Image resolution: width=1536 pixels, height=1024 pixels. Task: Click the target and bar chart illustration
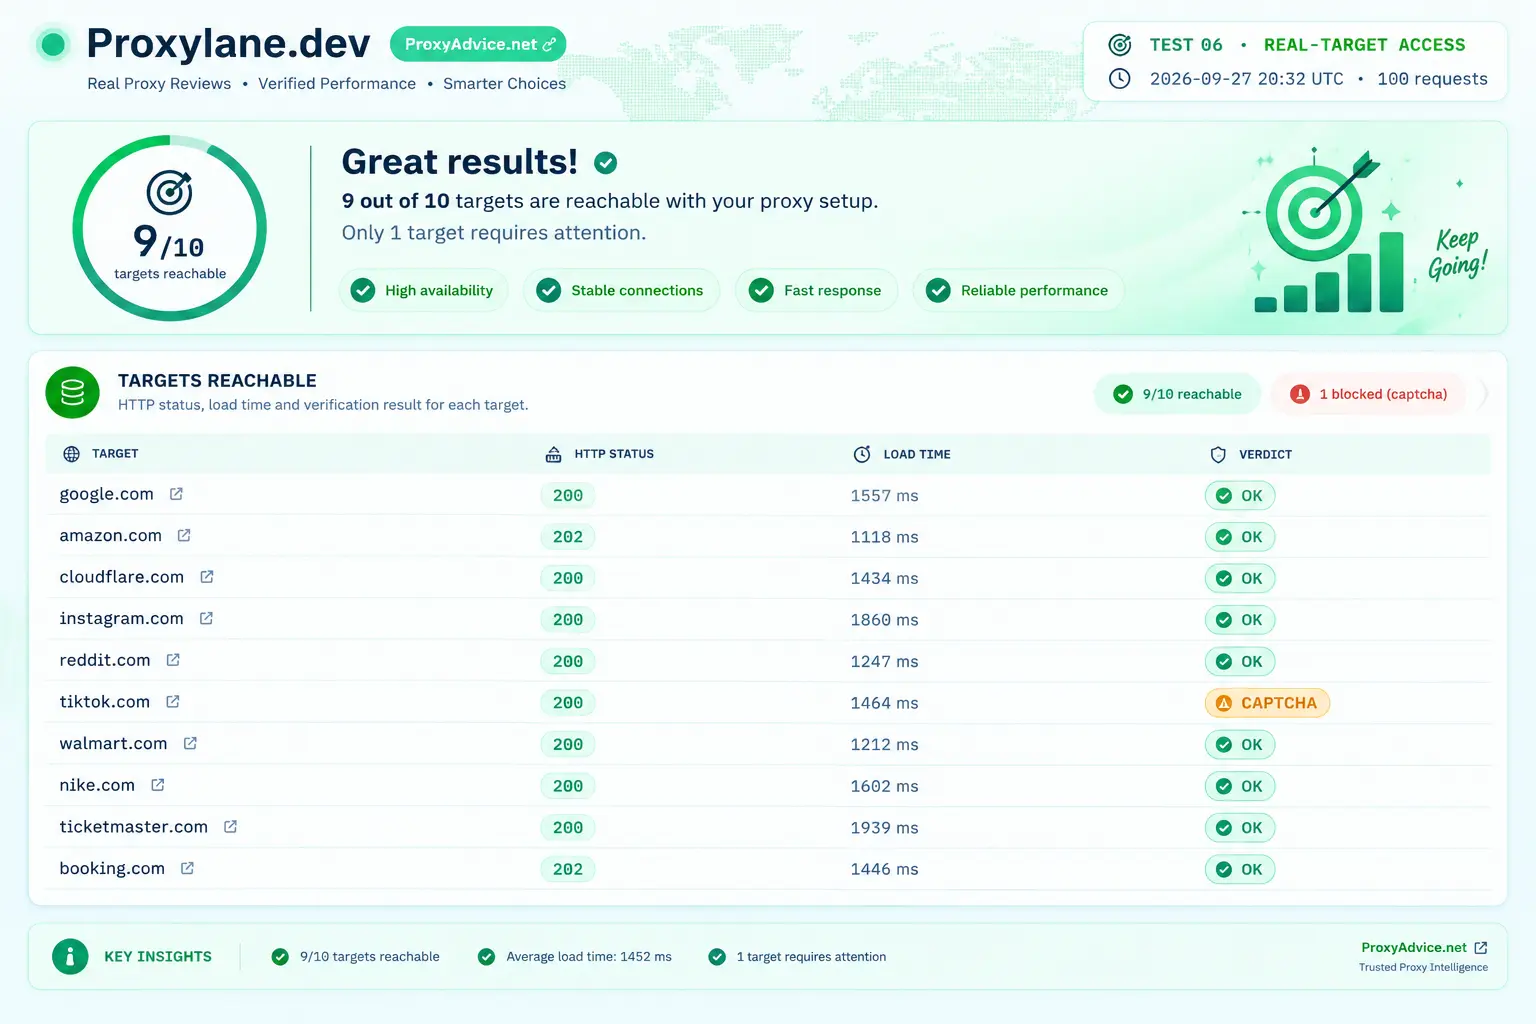[x=1330, y=230]
